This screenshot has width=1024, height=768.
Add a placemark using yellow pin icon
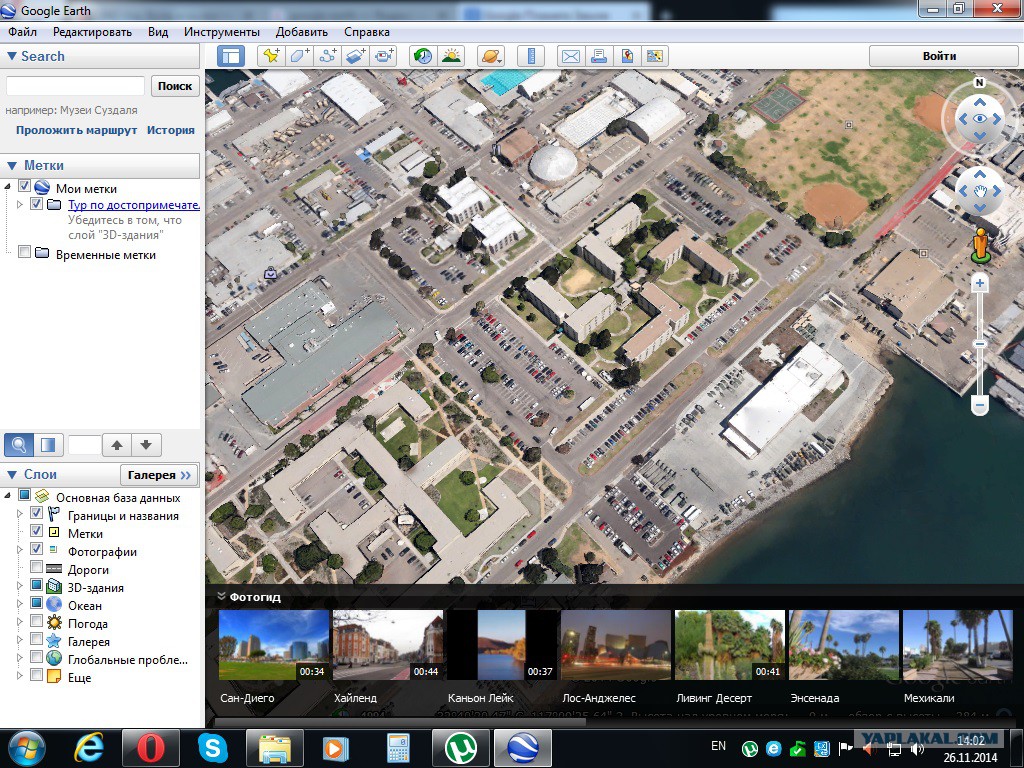tap(270, 56)
